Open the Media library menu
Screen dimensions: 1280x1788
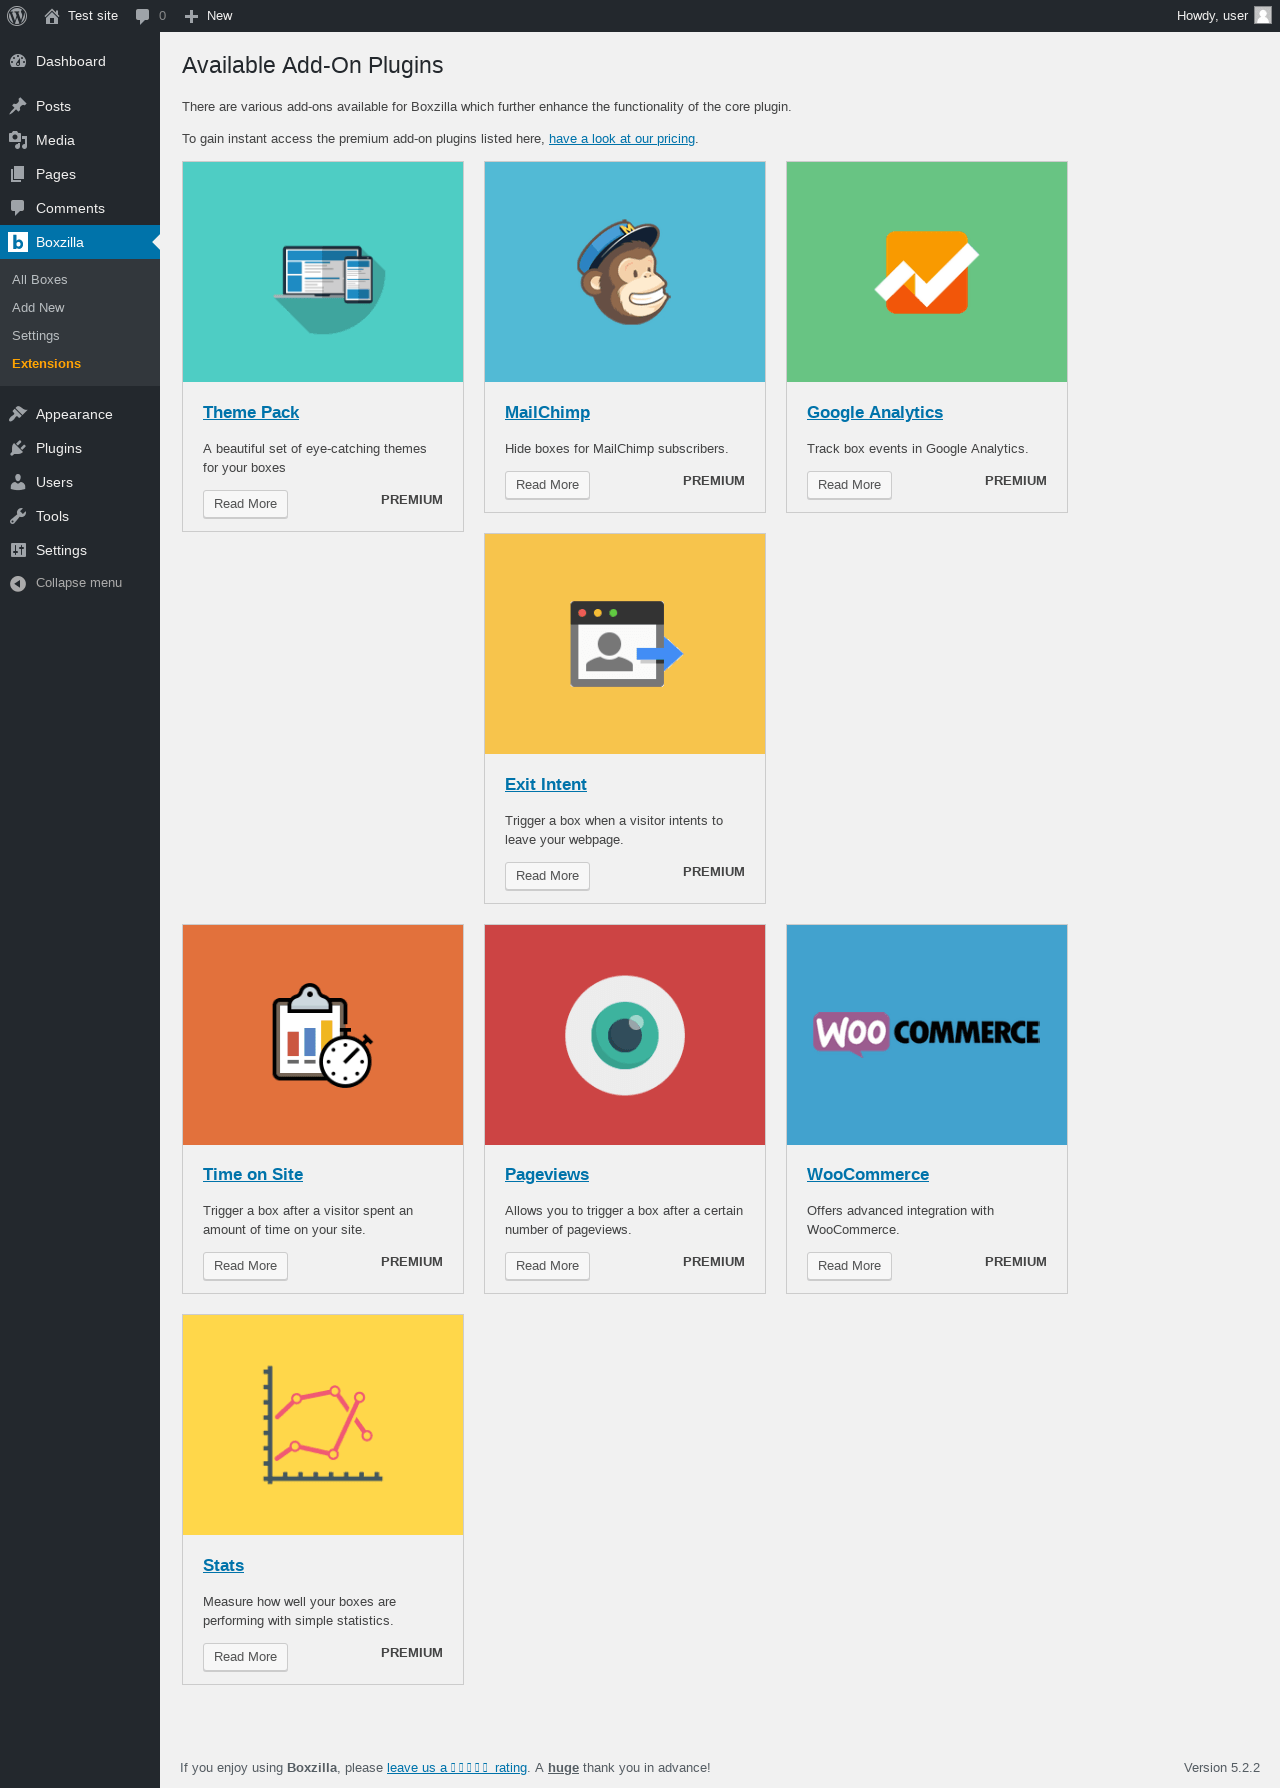[80, 140]
